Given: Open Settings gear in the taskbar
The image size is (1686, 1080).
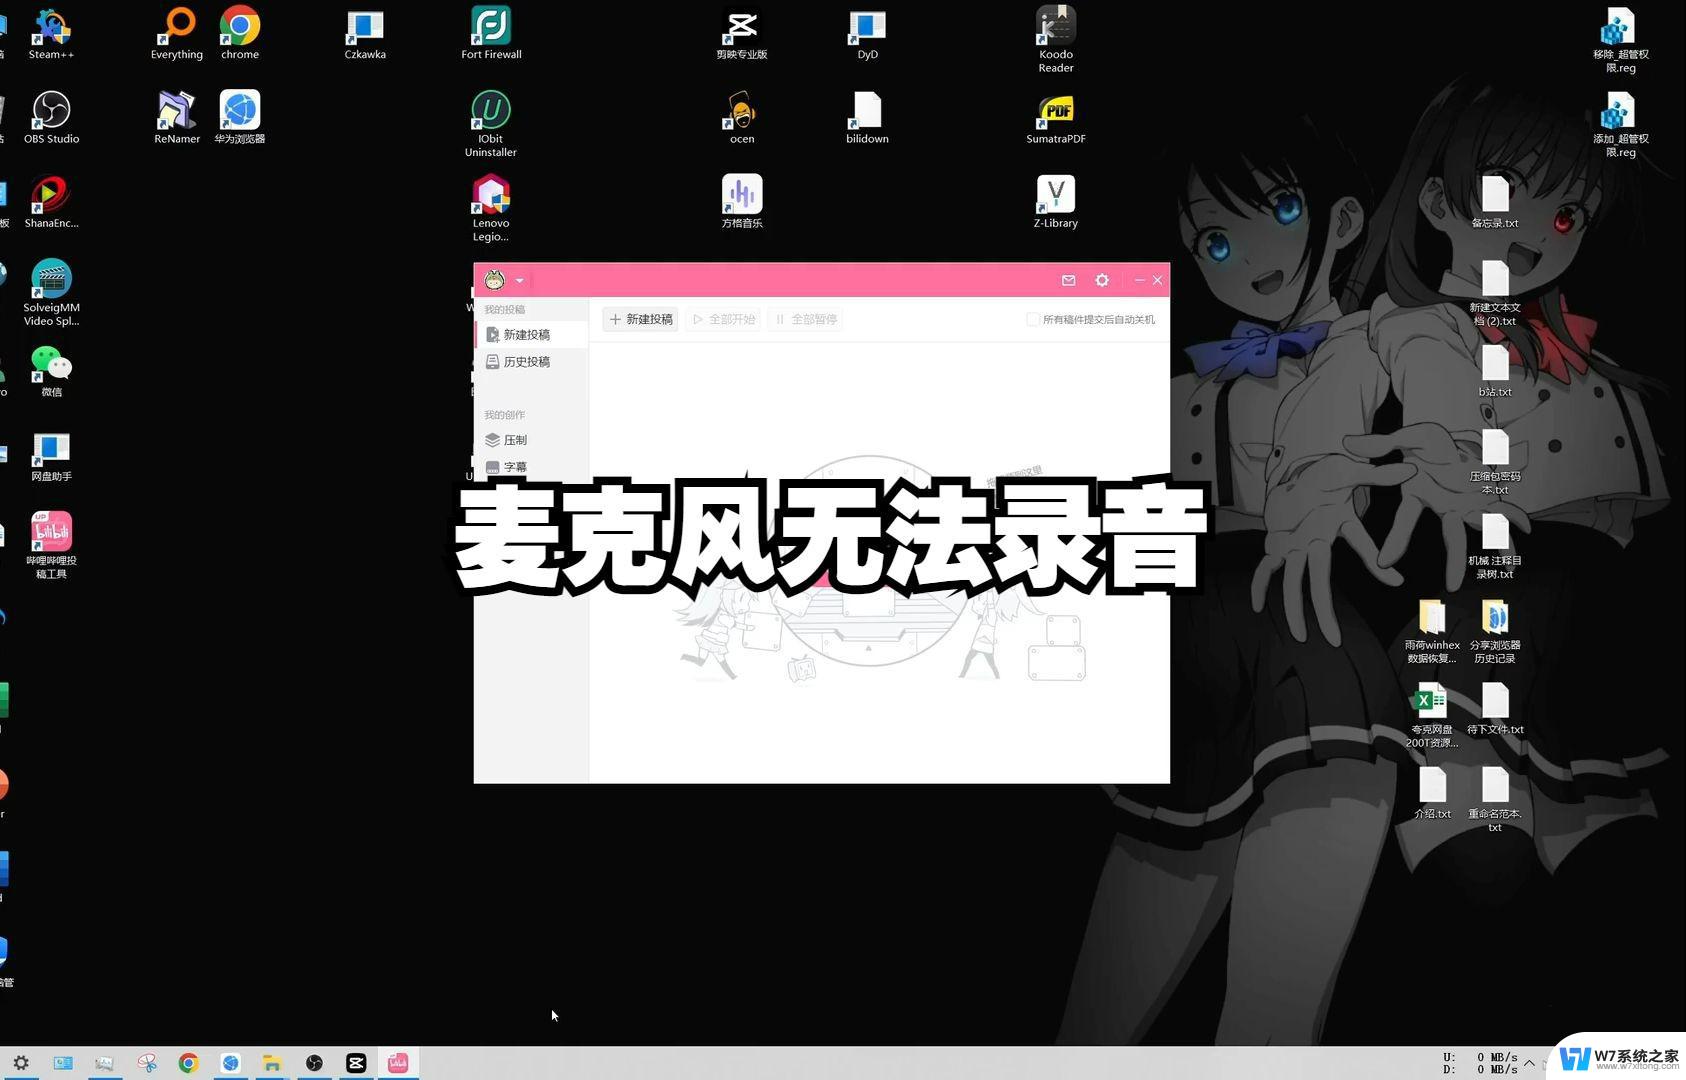Looking at the screenshot, I should (21, 1063).
